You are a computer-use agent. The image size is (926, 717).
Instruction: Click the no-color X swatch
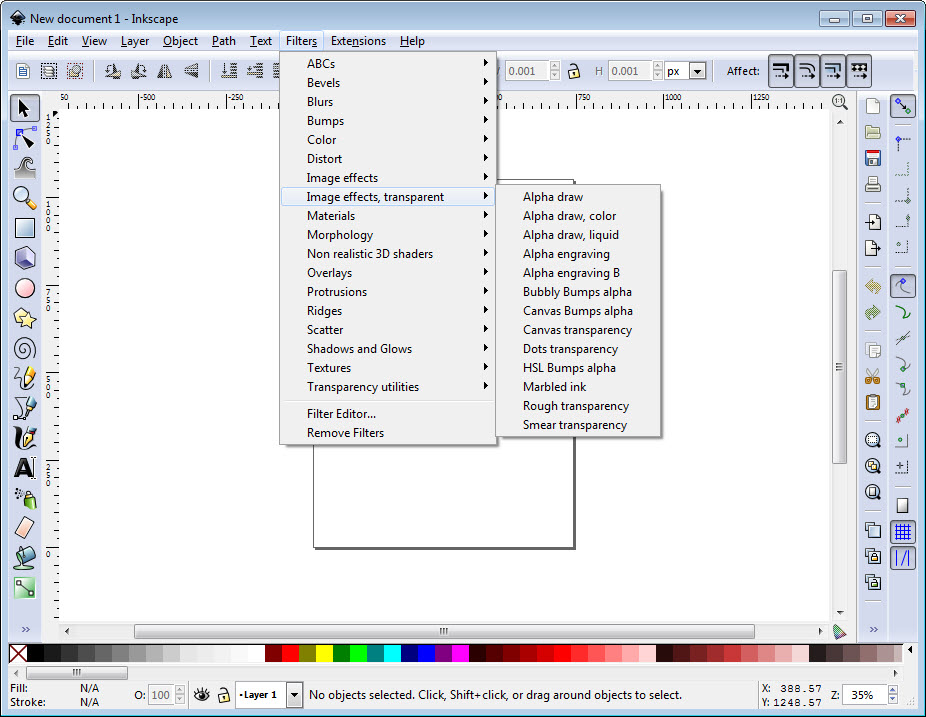coord(18,653)
